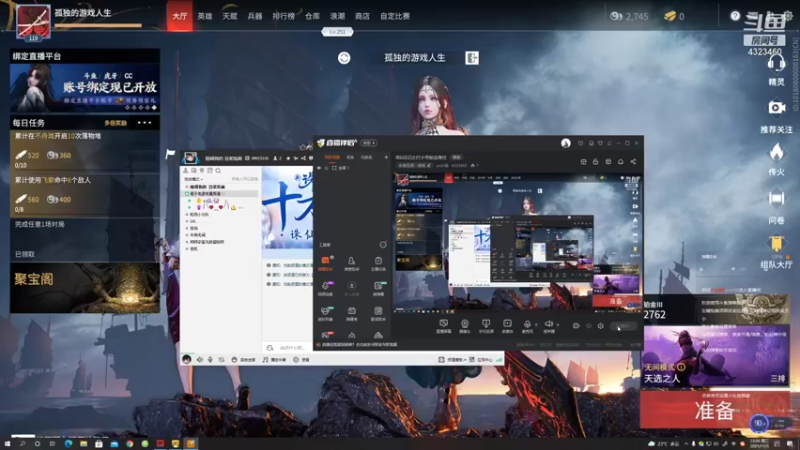
Task: Click the exit door icon beside player name
Action: [x=472, y=58]
